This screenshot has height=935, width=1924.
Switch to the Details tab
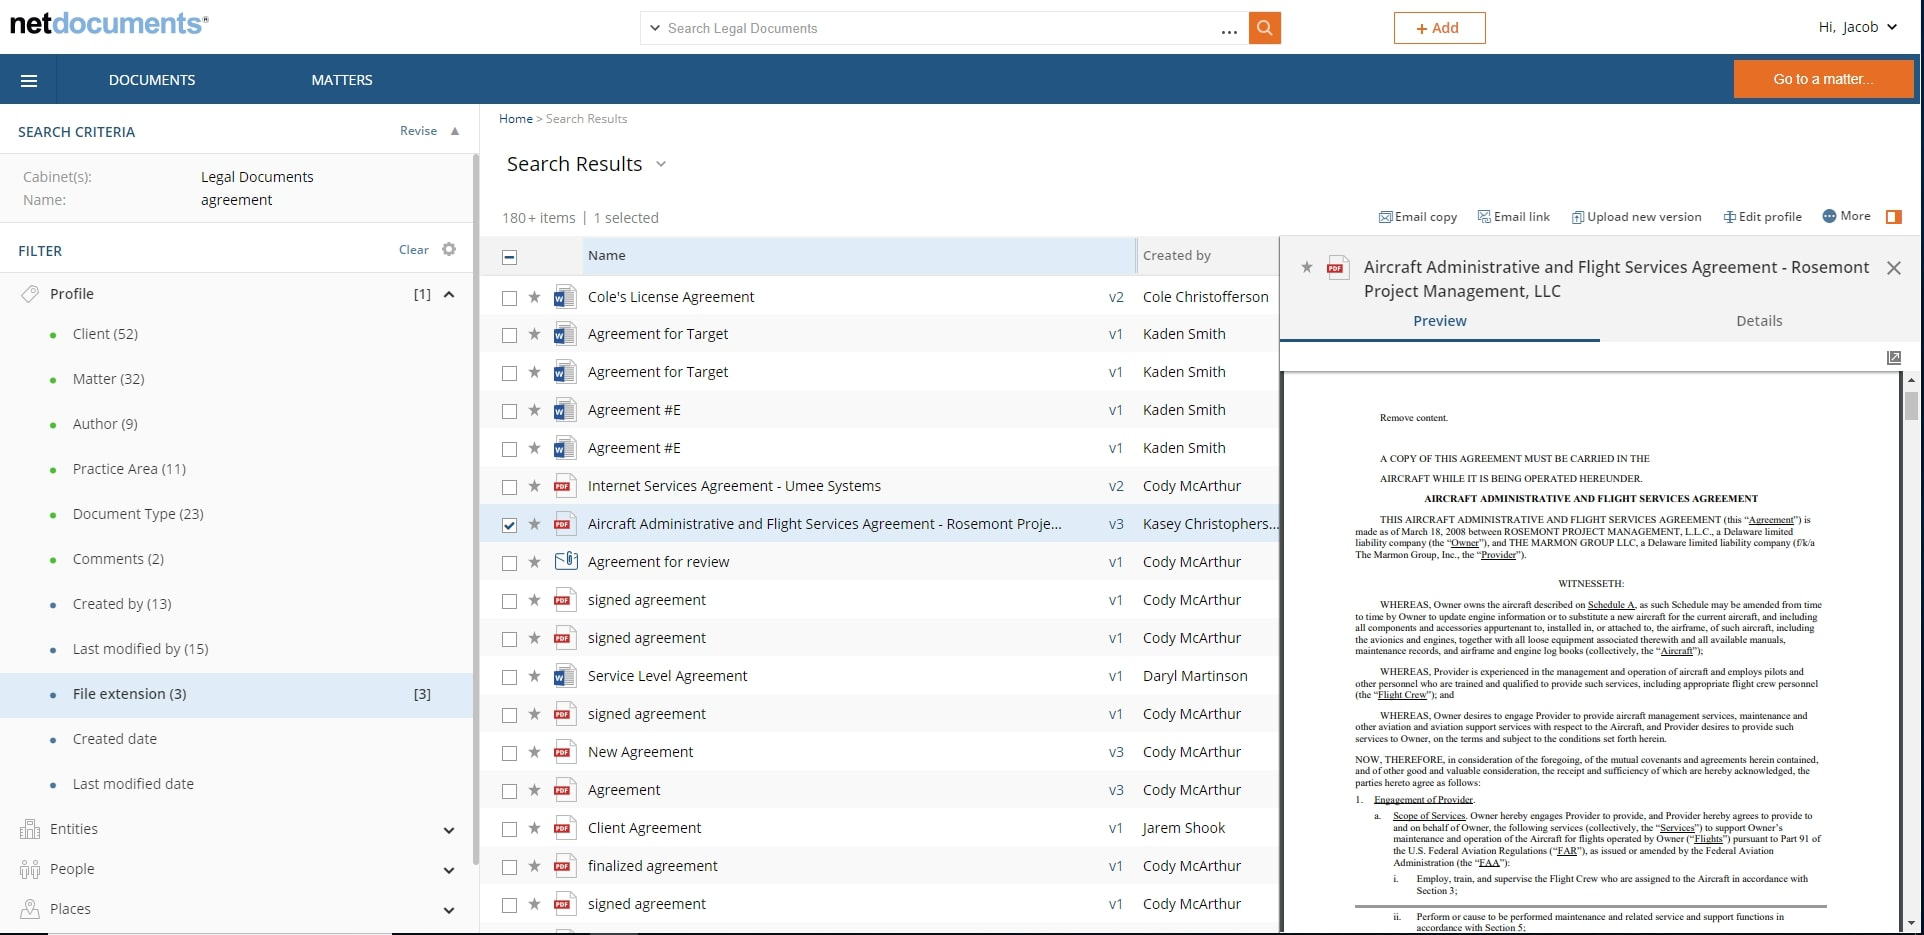(x=1759, y=320)
